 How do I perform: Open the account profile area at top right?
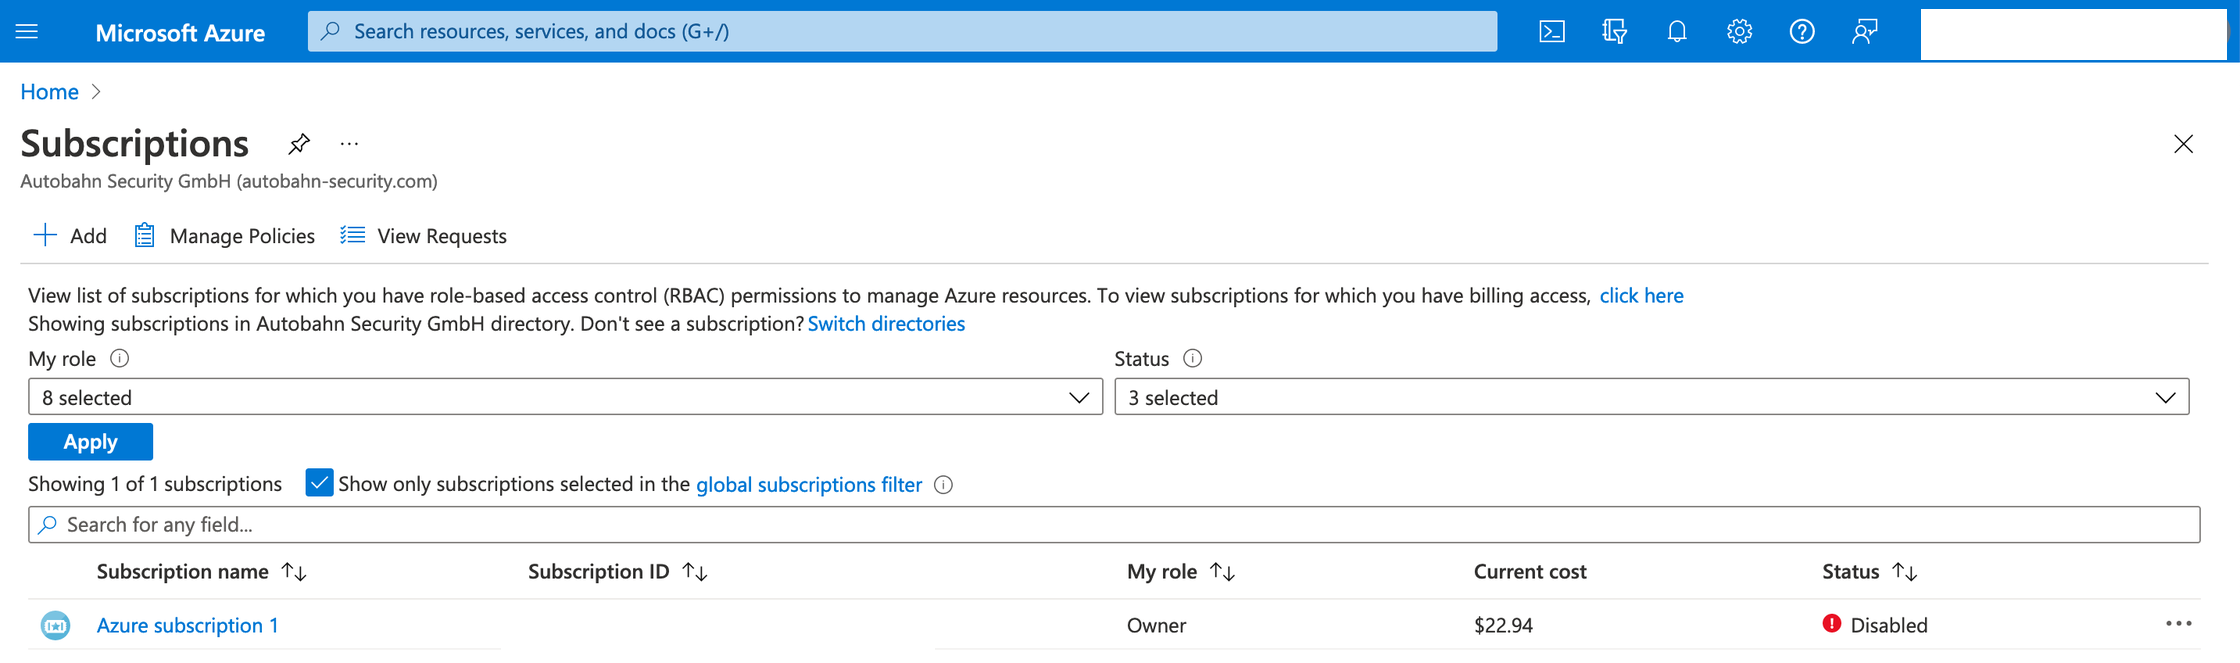click(2073, 34)
